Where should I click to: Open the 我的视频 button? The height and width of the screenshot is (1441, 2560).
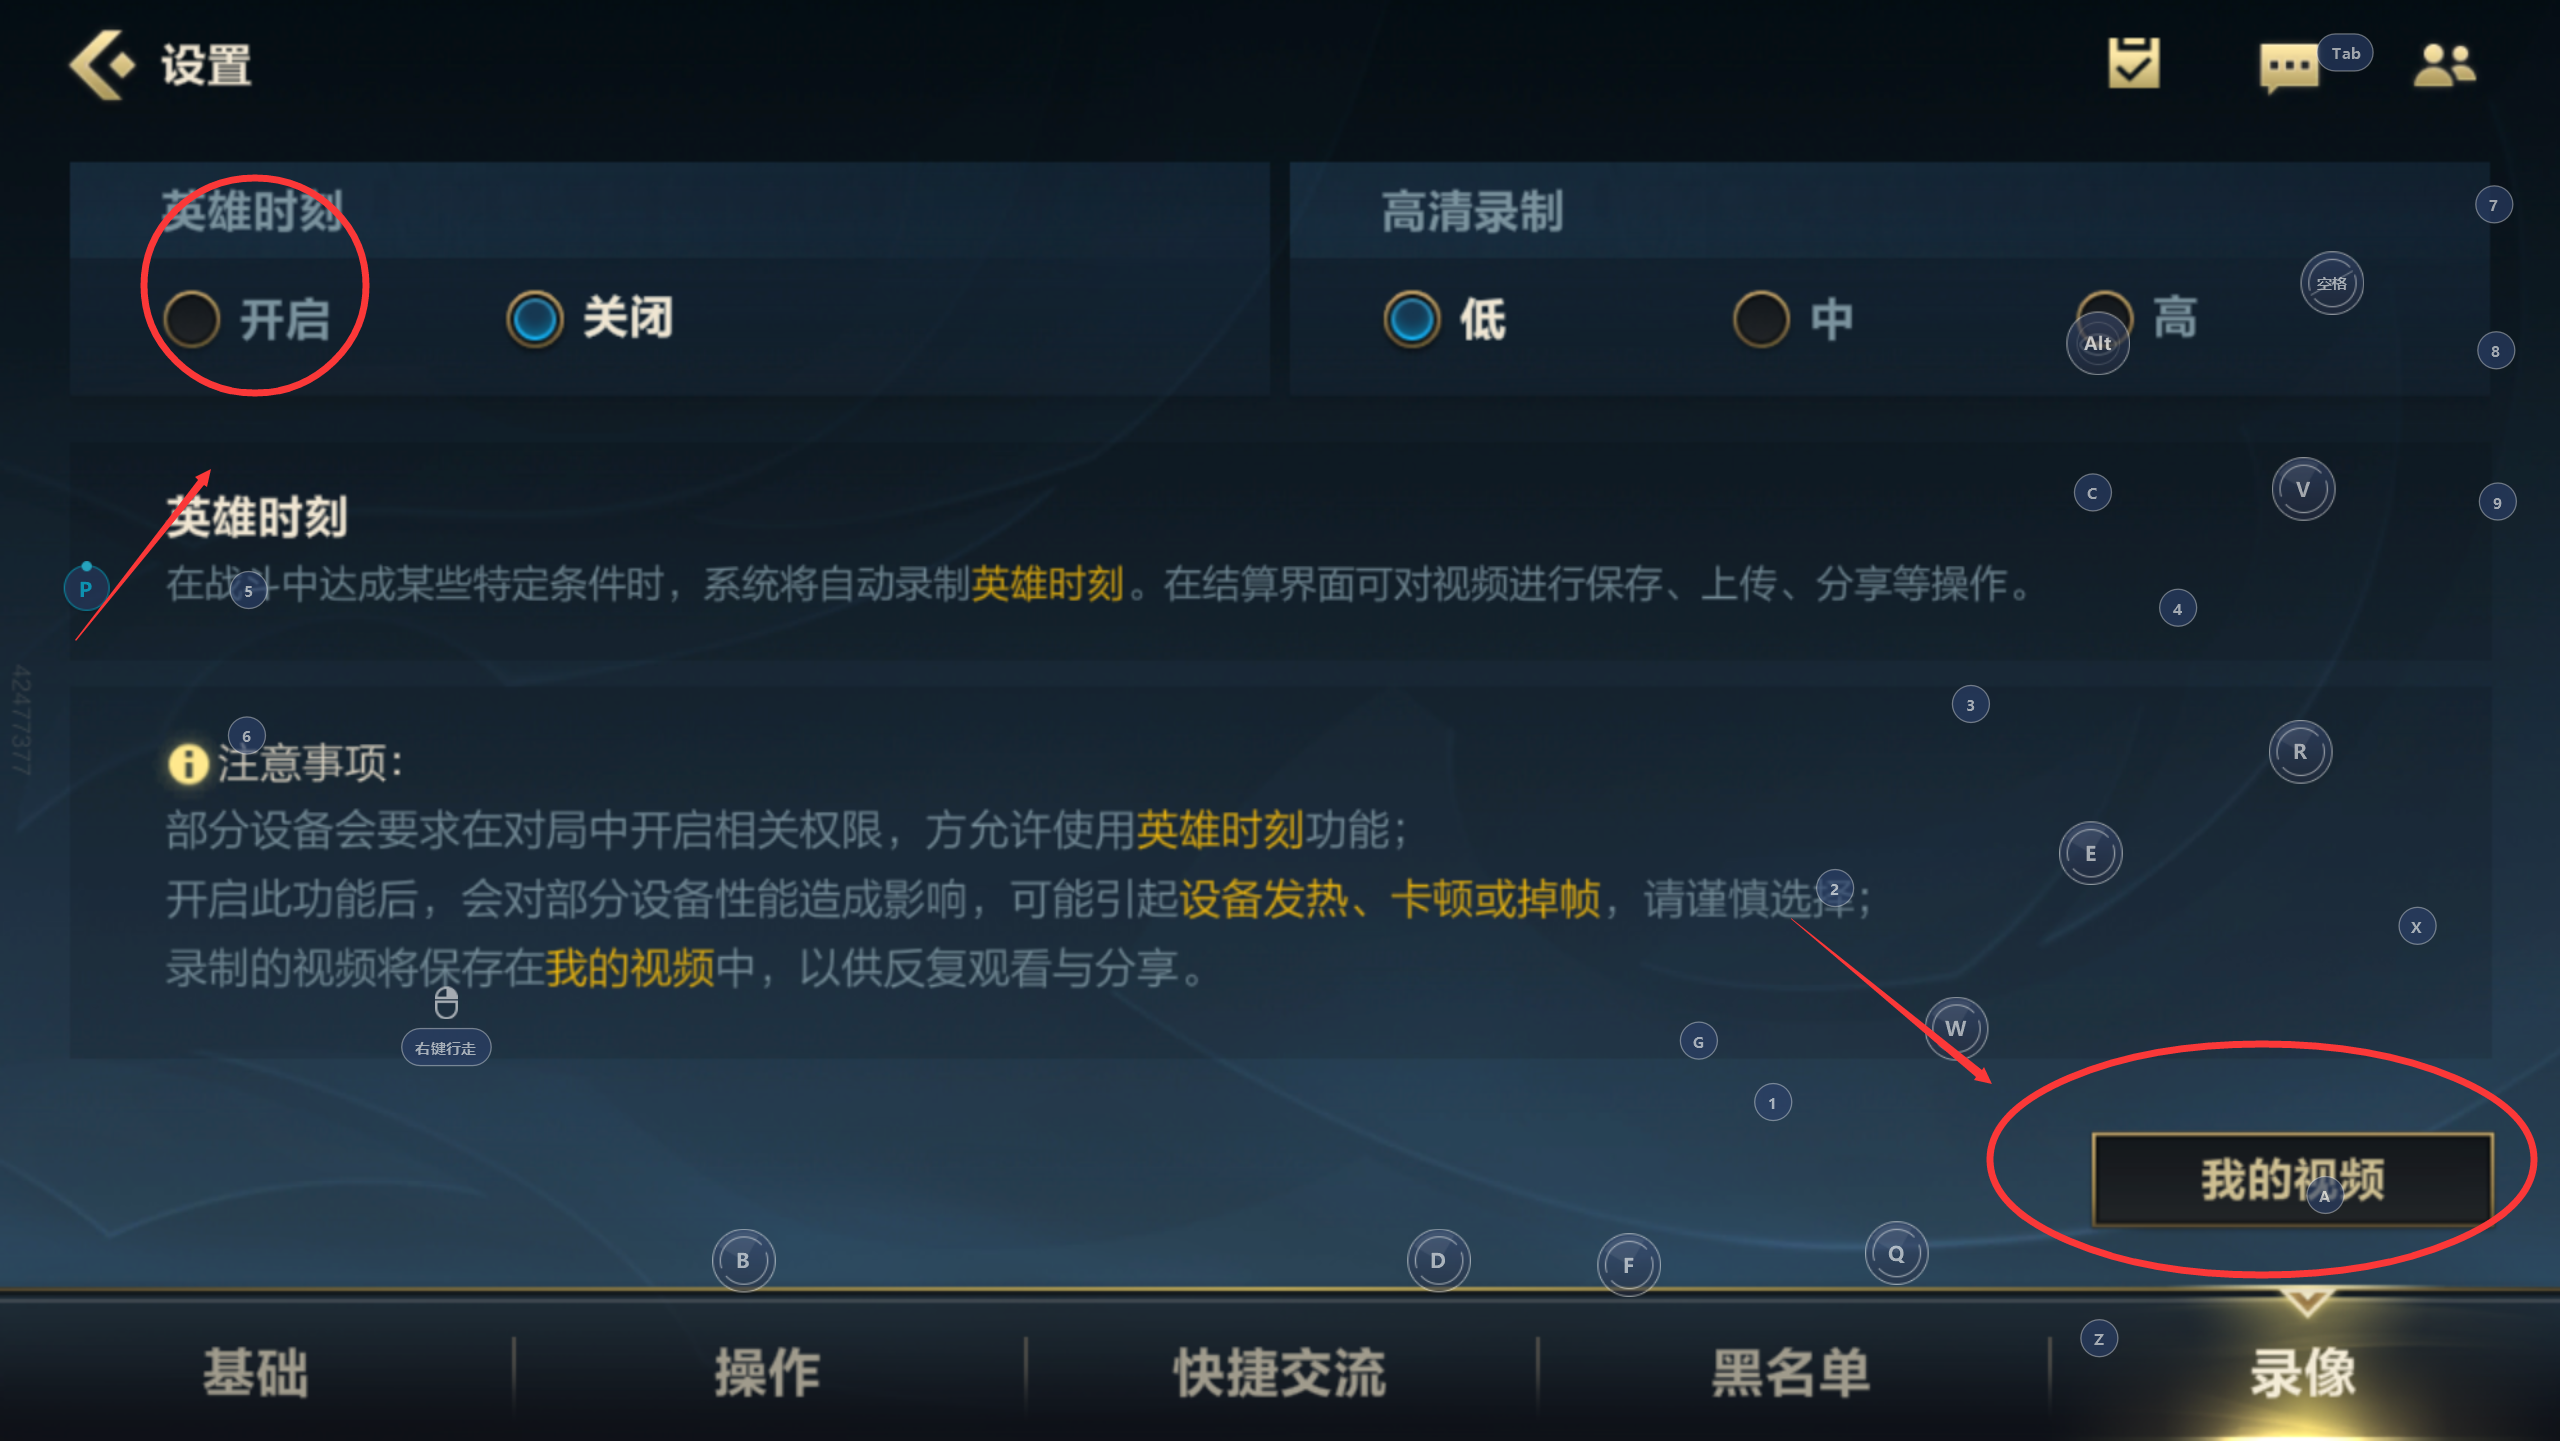pos(2292,1180)
